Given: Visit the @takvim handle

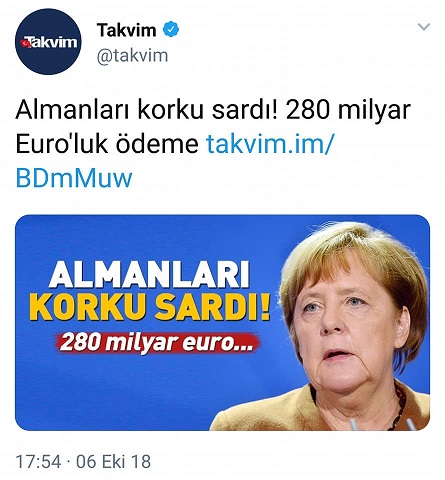Looking at the screenshot, I should [x=132, y=55].
